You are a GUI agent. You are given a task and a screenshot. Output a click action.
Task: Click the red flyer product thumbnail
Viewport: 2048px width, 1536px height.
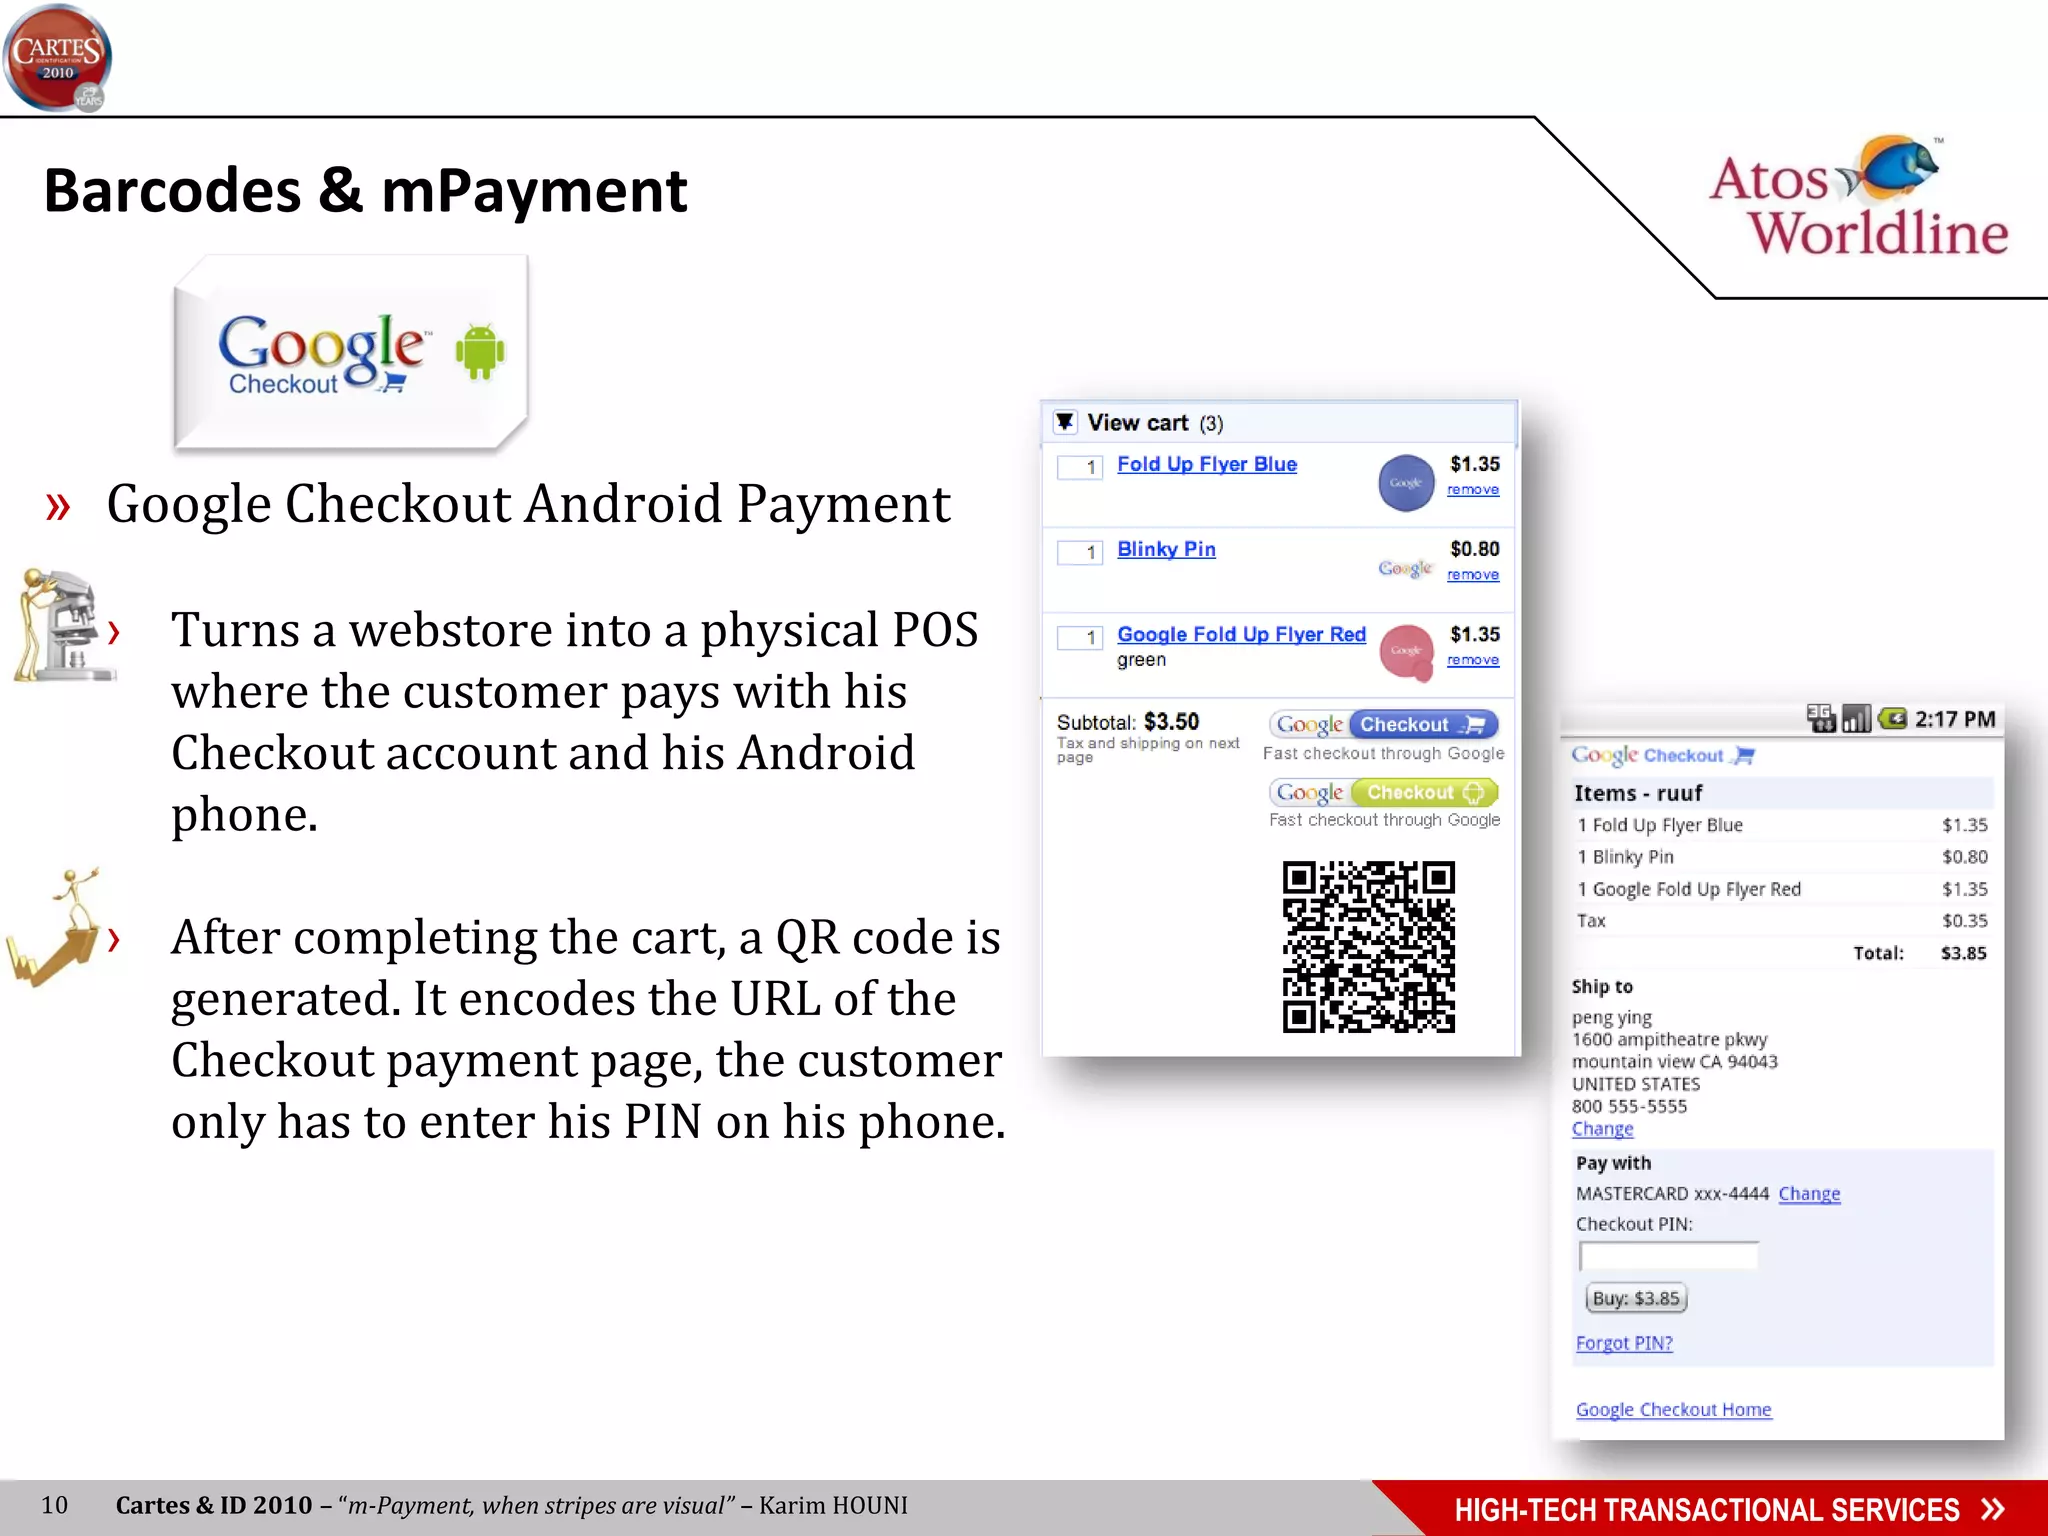tap(1407, 653)
